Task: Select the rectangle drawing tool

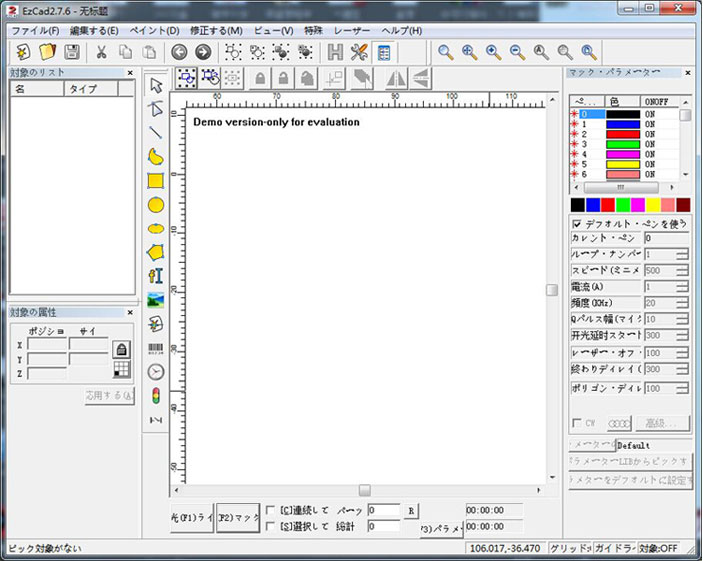Action: tap(156, 181)
